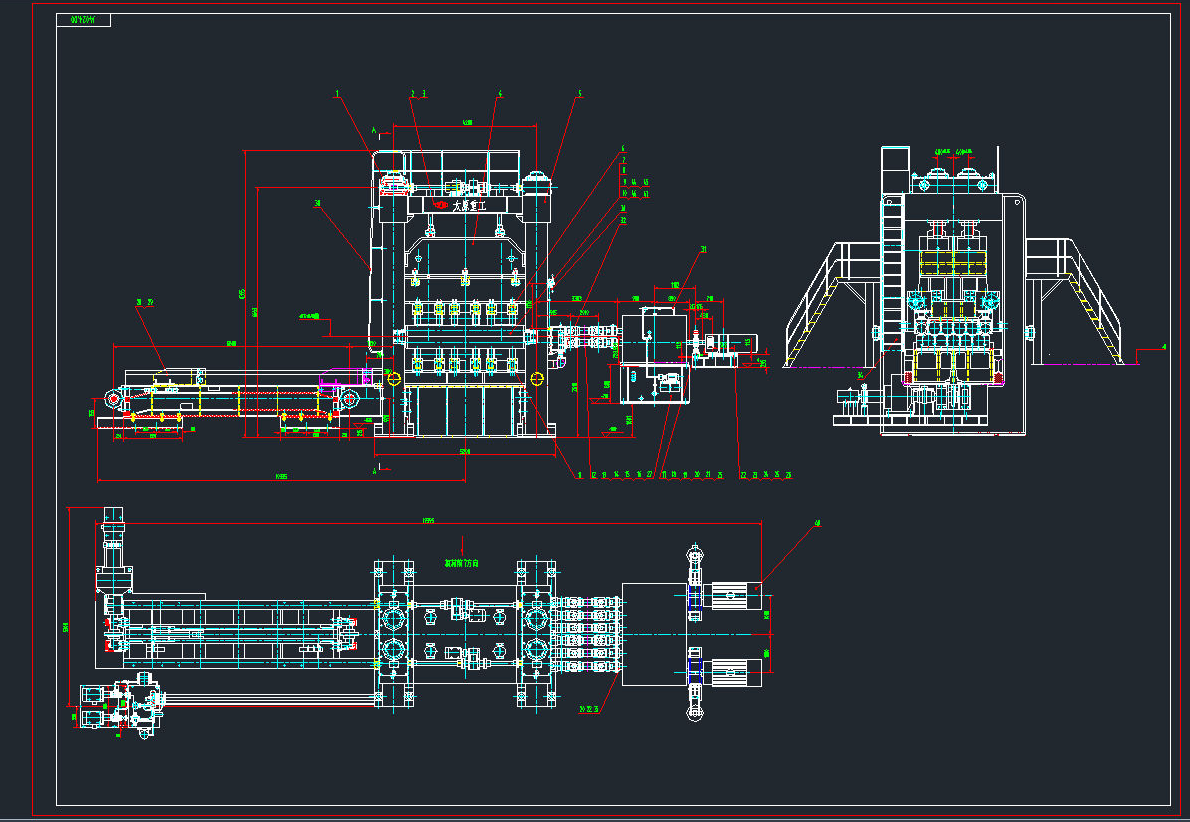Click the mirrored drawing number box in top-left corner
This screenshot has width=1190, height=822.
(85, 20)
